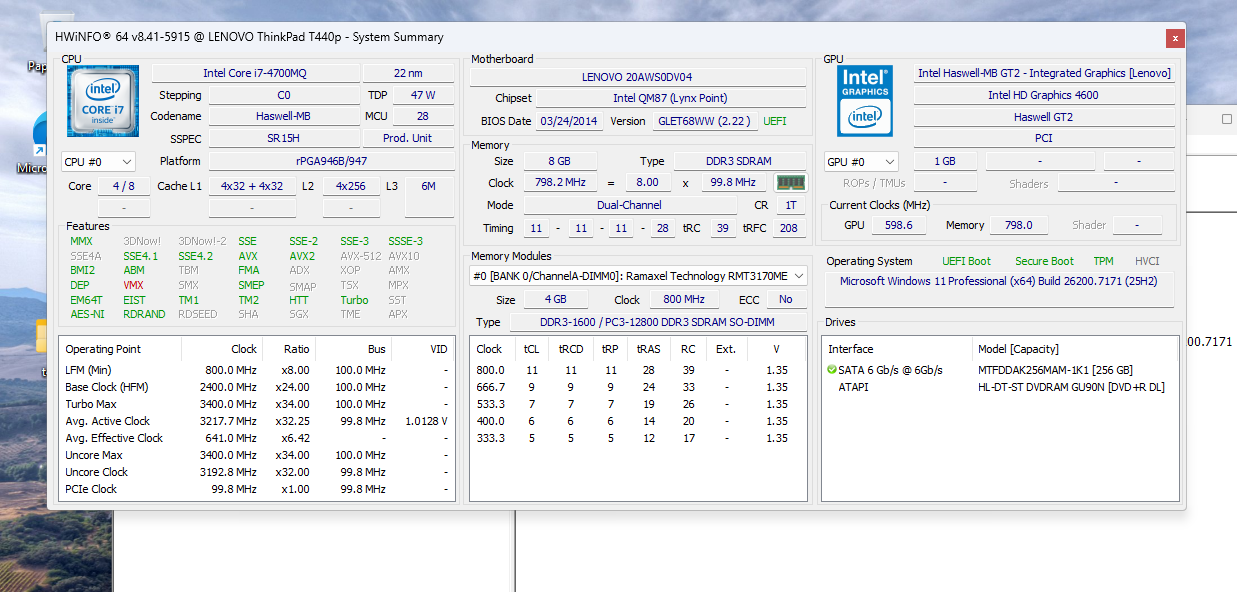The image size is (1237, 592).
Task: Click the Intel HD Graphics 4600 field
Action: pyautogui.click(x=1043, y=95)
